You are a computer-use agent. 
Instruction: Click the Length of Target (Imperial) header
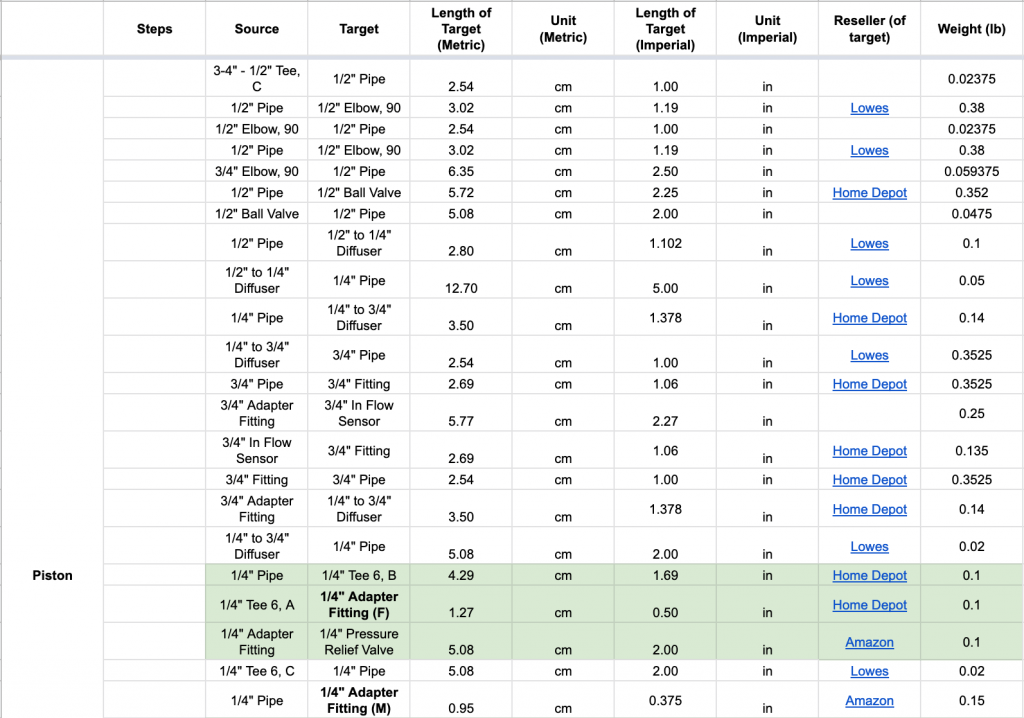pyautogui.click(x=665, y=29)
